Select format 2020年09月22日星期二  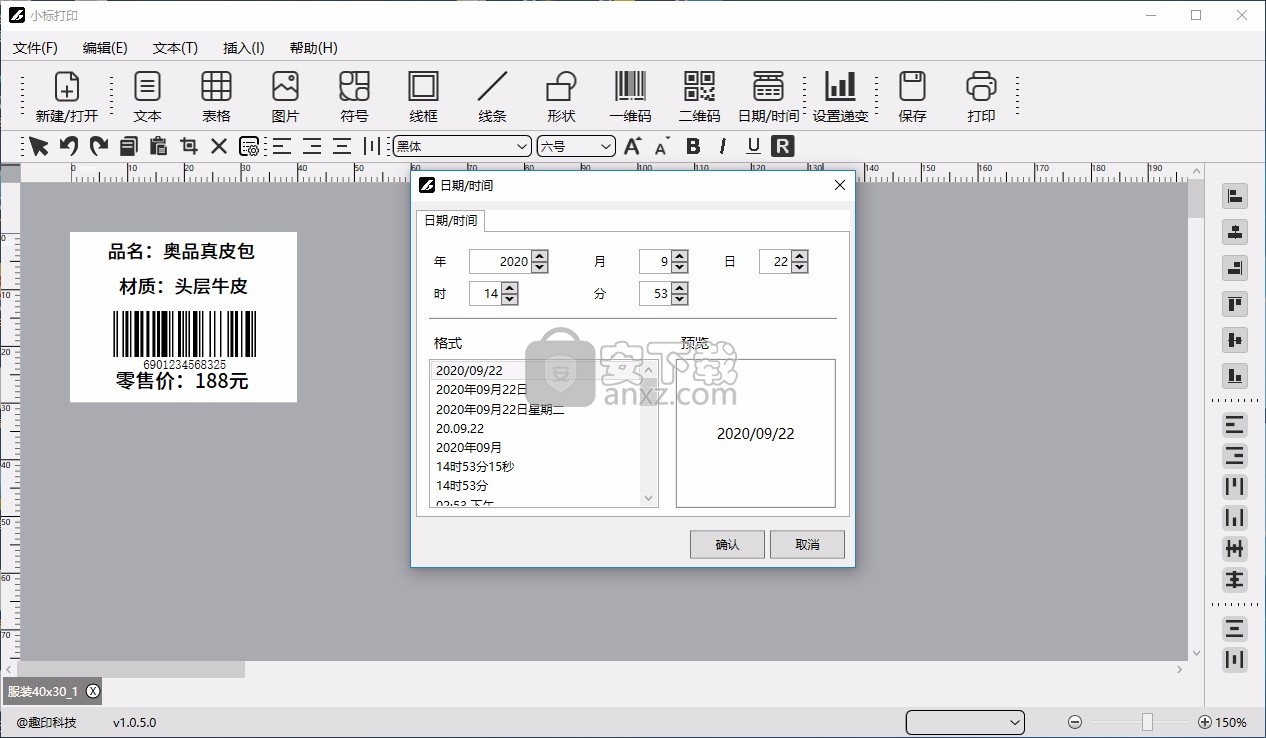(x=501, y=409)
